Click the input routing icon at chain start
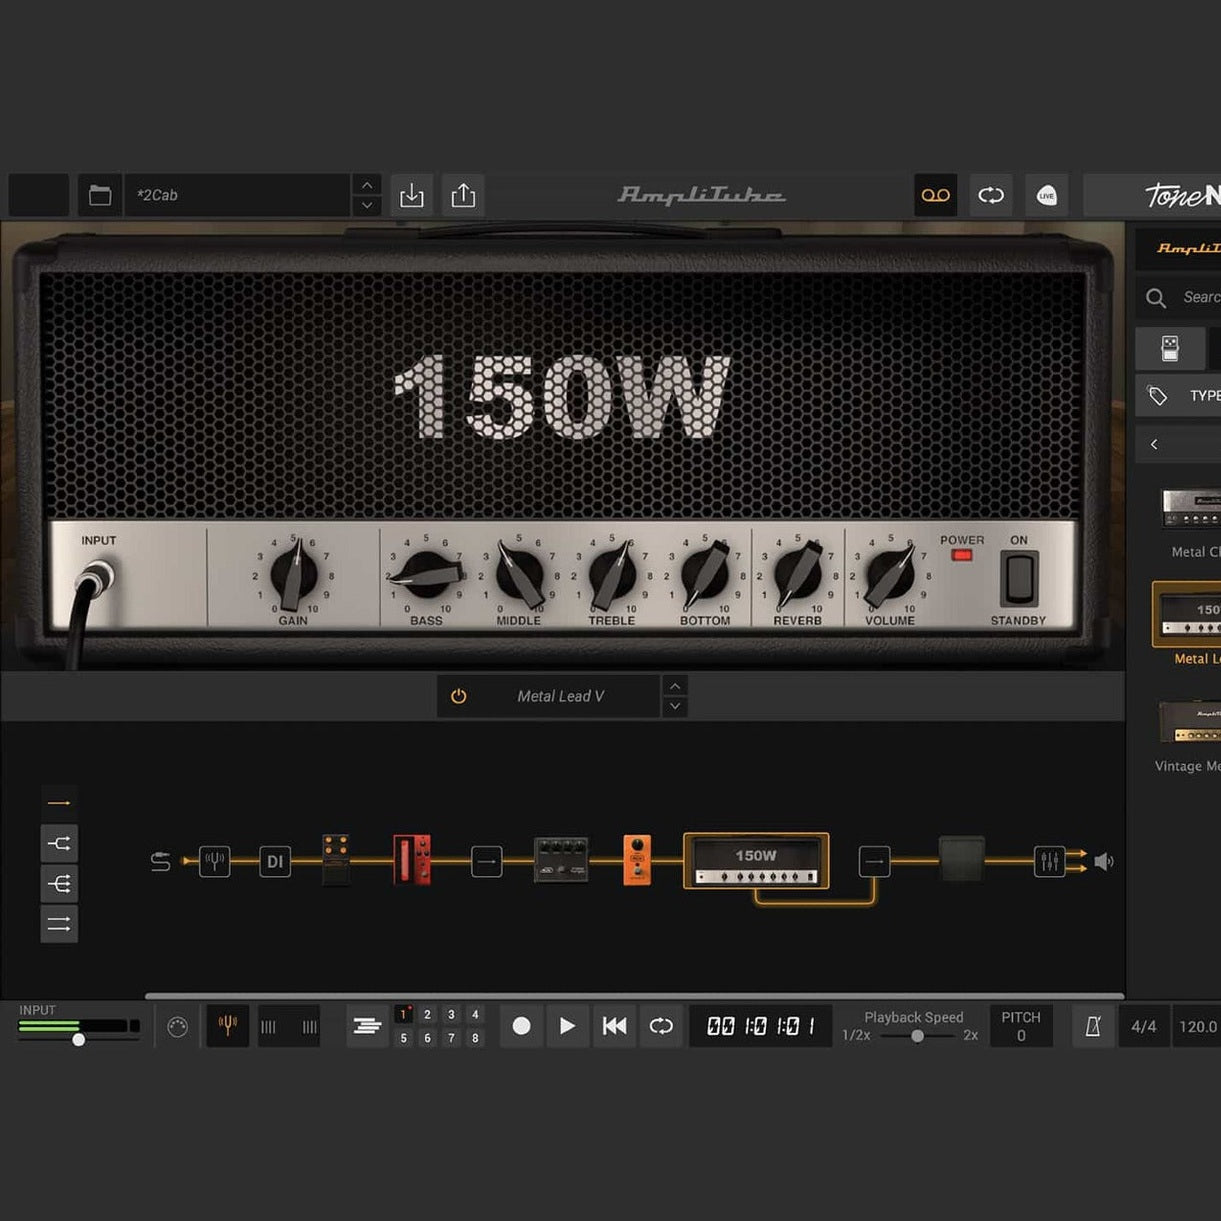 (160, 861)
